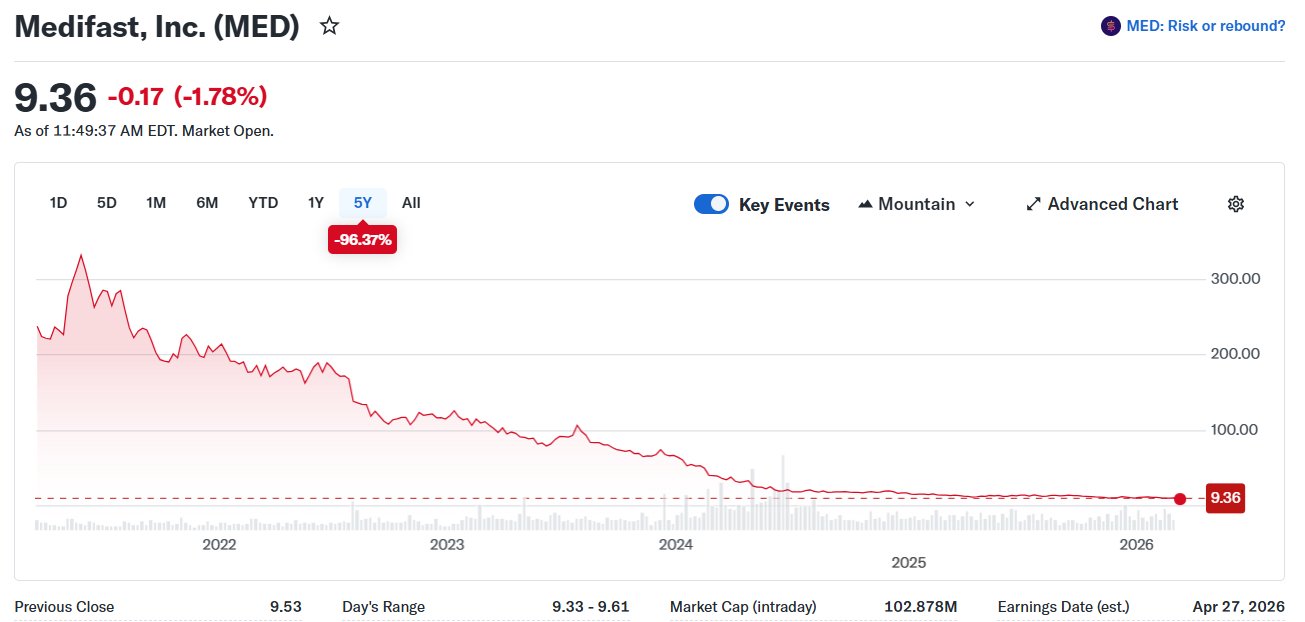The height and width of the screenshot is (622, 1305).
Task: Choose the 1Y range
Action: pyautogui.click(x=316, y=203)
